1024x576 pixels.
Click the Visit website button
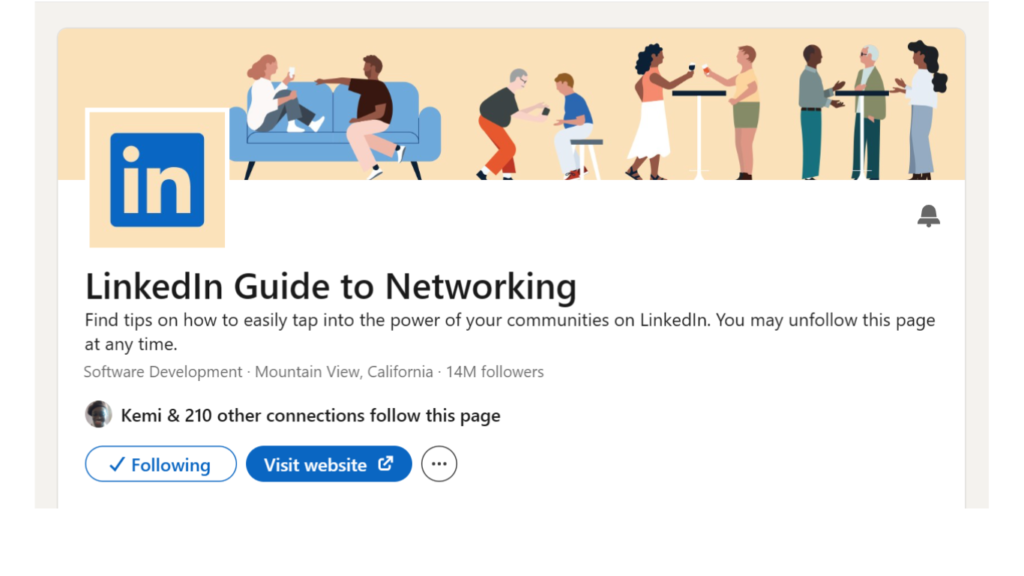[x=328, y=463]
